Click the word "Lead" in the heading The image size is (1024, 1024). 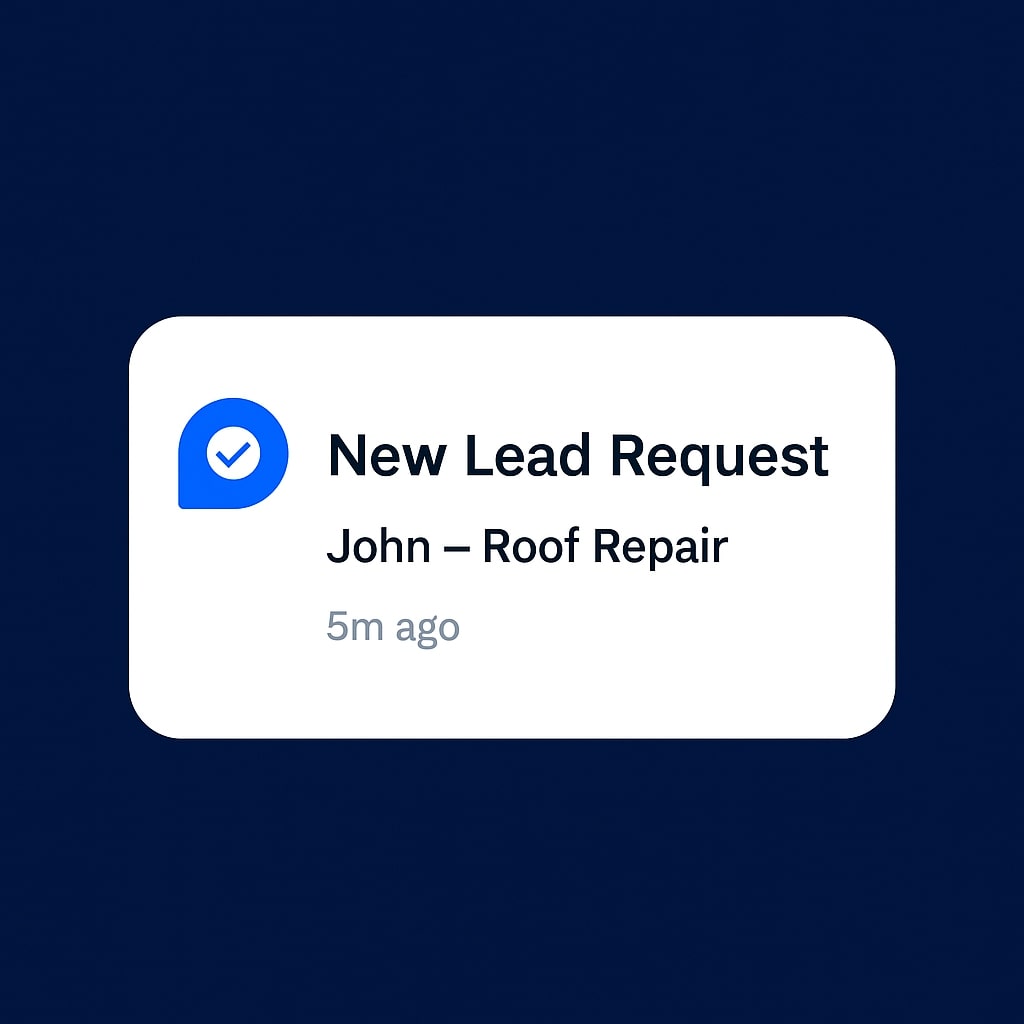528,456
